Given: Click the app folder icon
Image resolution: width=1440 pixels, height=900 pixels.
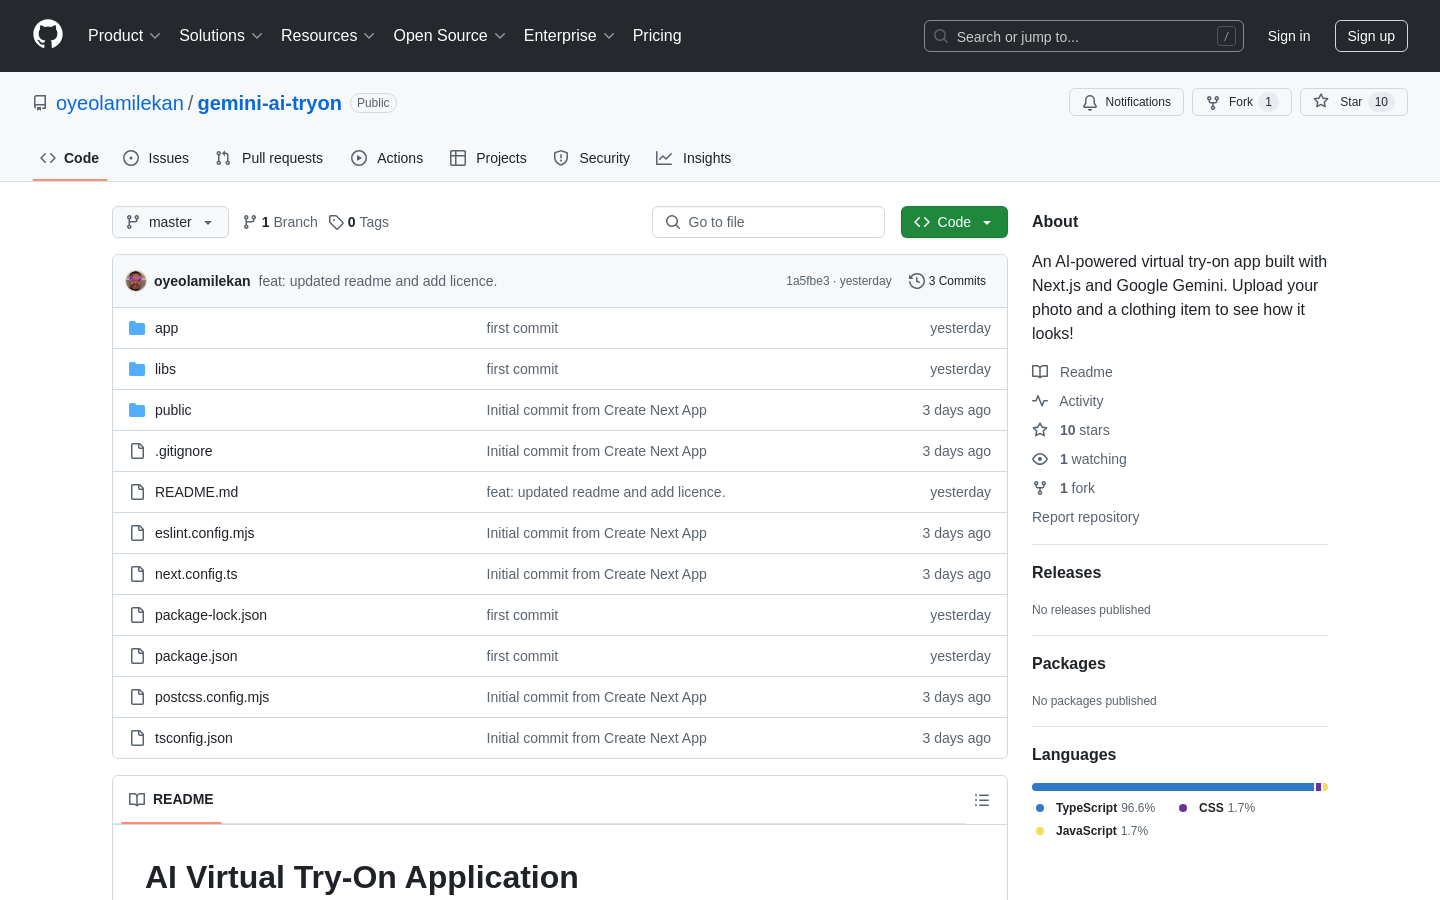Looking at the screenshot, I should [137, 328].
